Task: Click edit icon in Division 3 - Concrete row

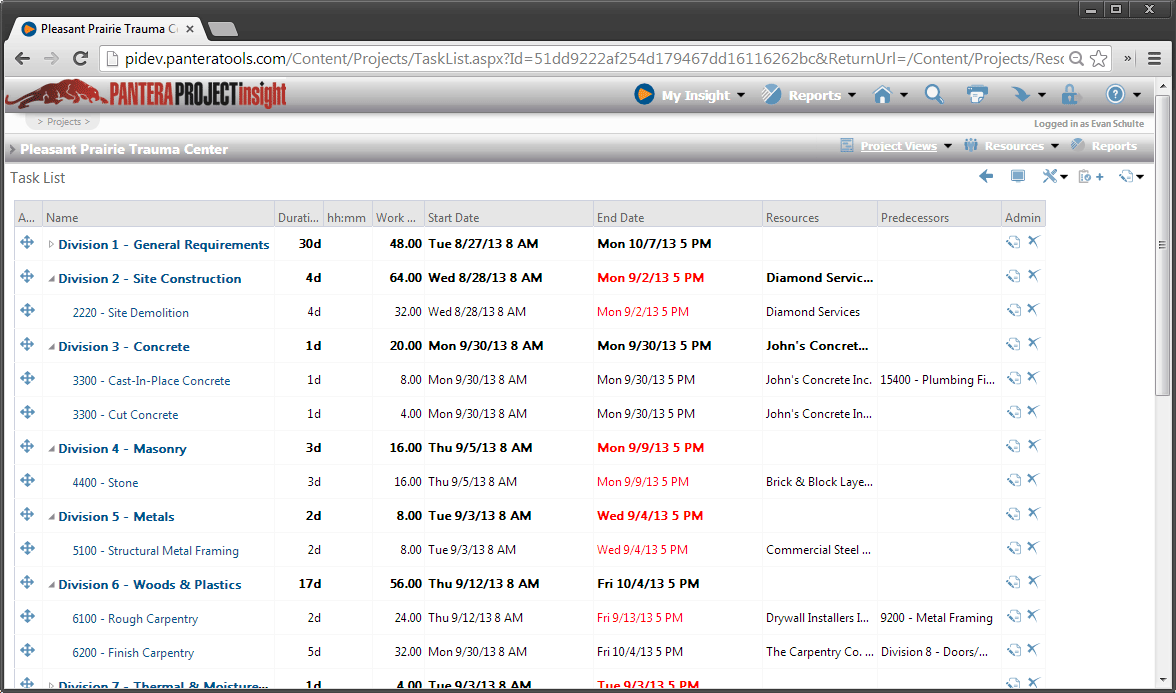Action: 1012,345
